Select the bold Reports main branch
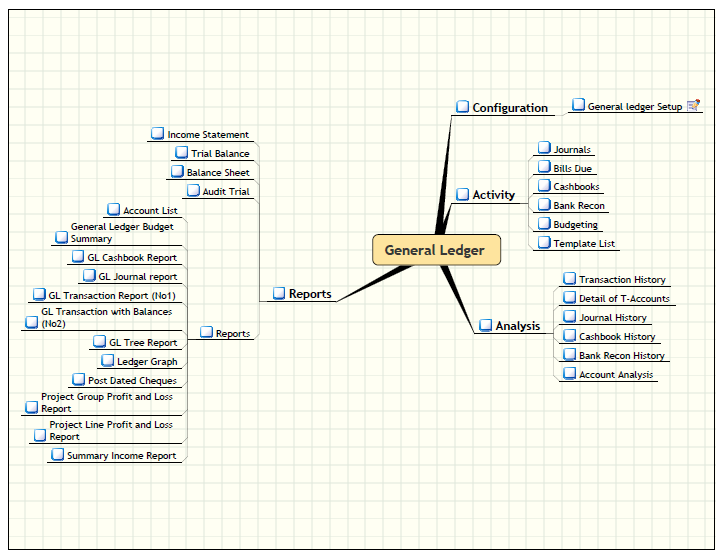 309,294
